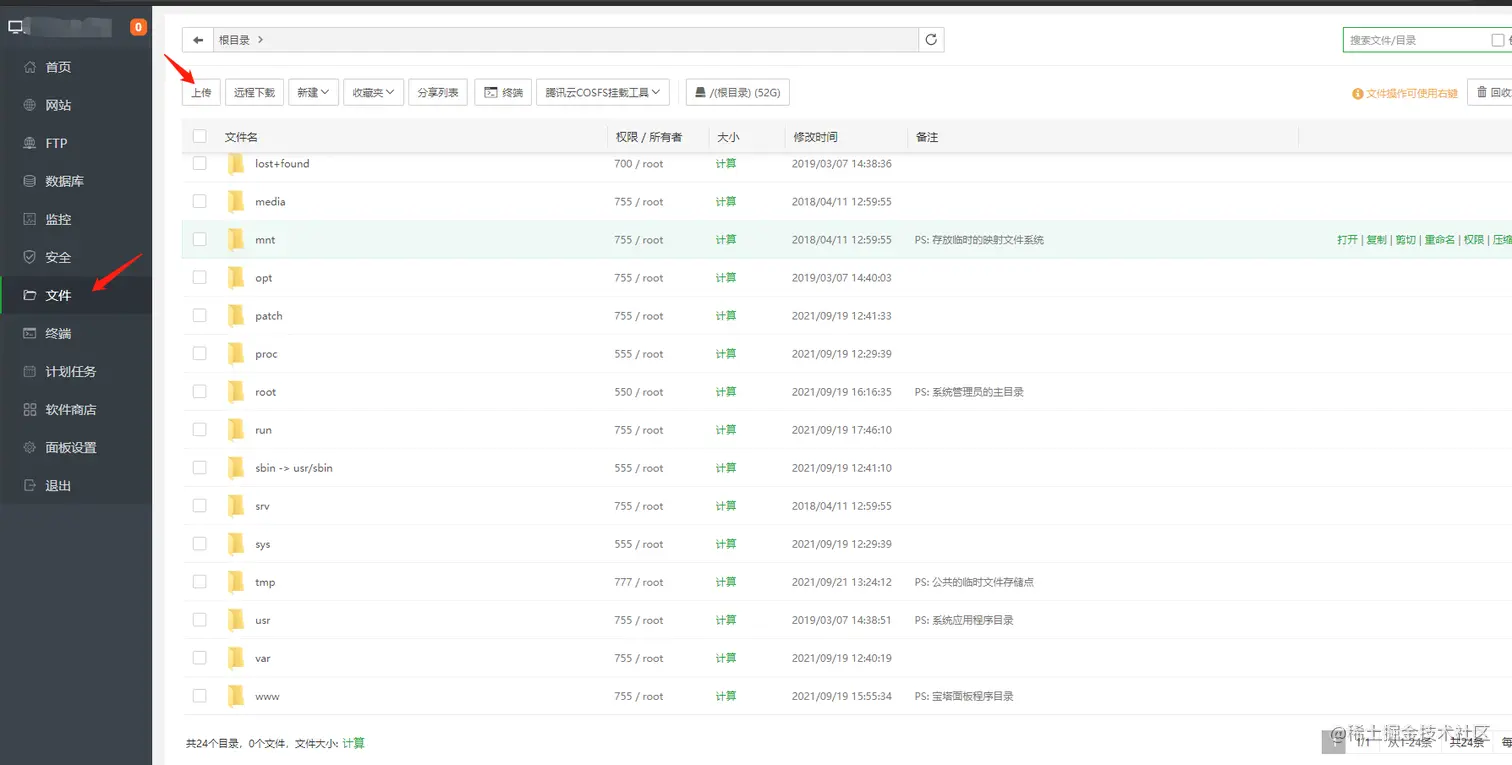Click the www folder icon
The height and width of the screenshot is (765, 1512).
click(236, 696)
